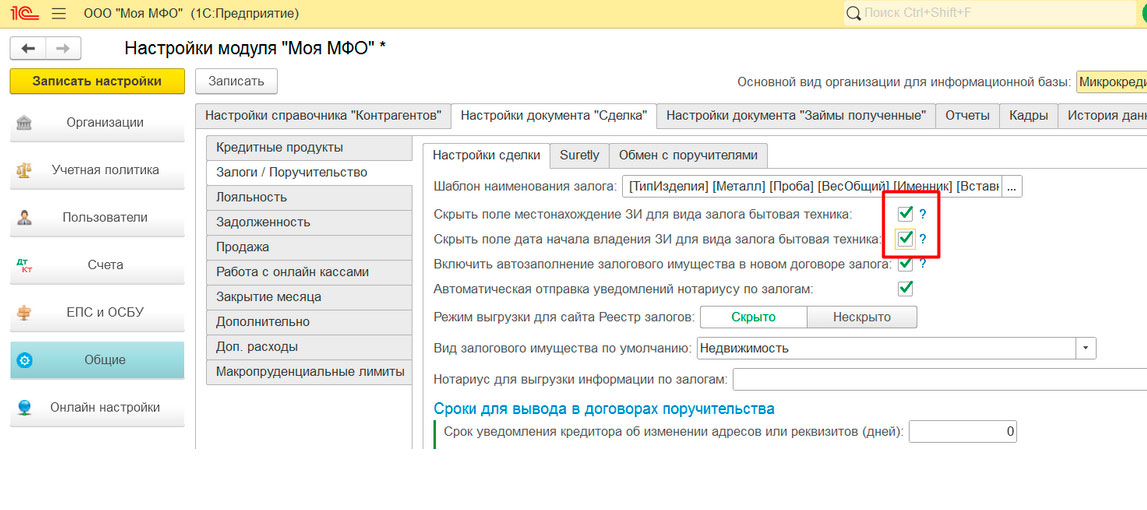This screenshot has height=510, width=1147.
Task: Toggle скрыть поле дата начала владения ЗИ checkbox
Action: [x=905, y=239]
